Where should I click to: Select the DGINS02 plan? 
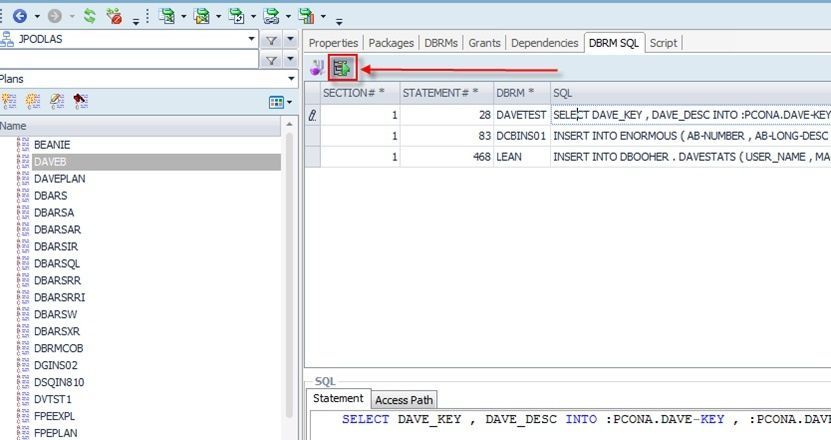(56, 365)
